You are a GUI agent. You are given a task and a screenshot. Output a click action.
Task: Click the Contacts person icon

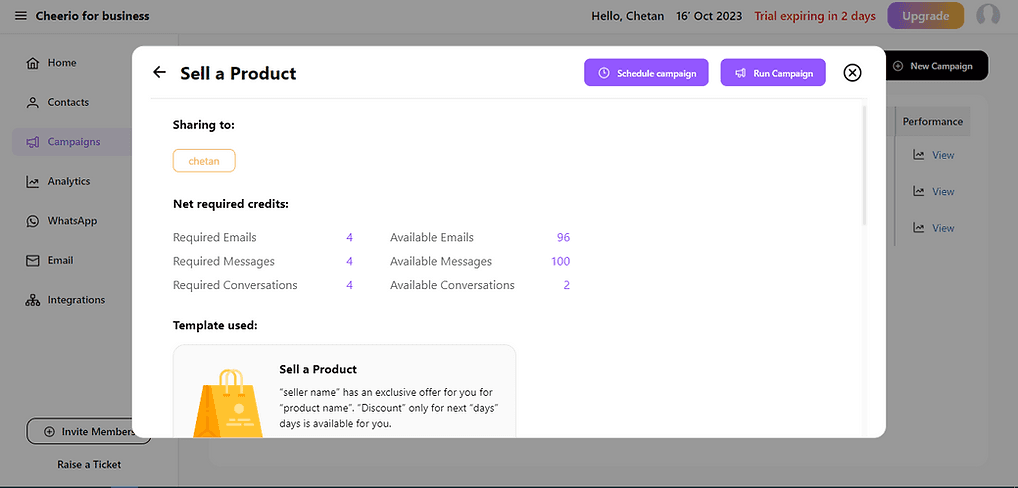pos(32,103)
